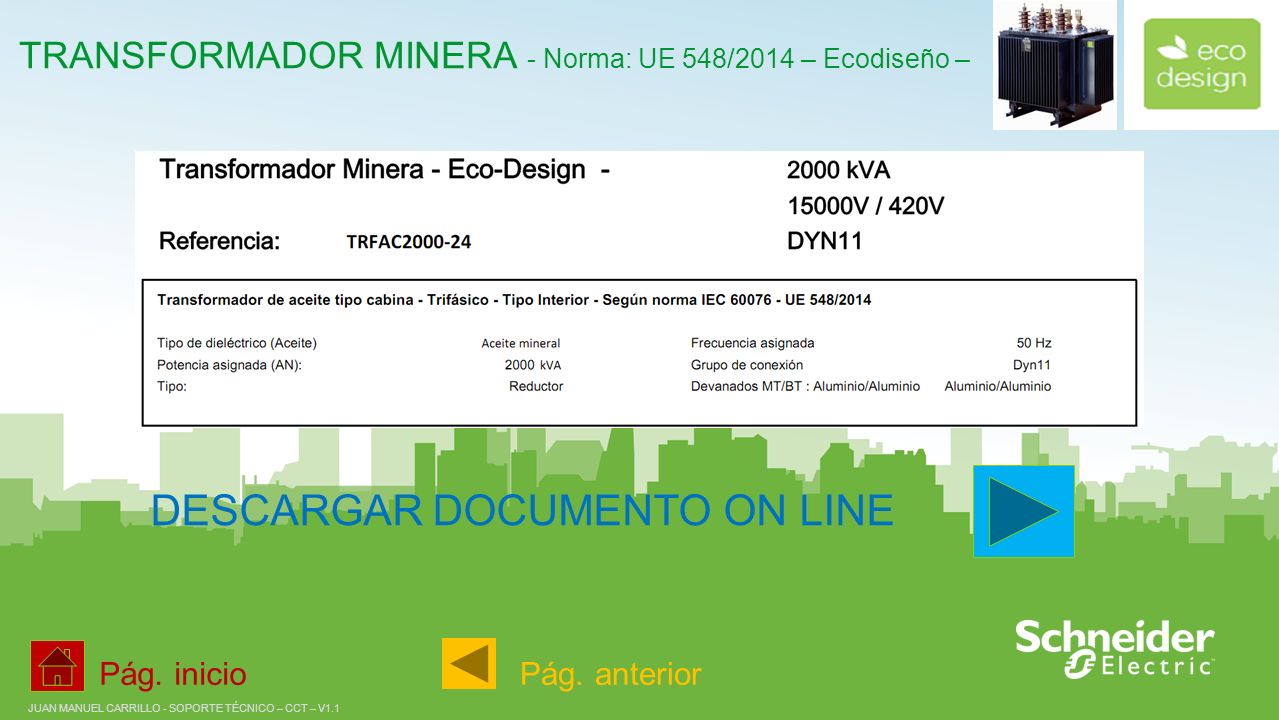Click the transformer product photo

click(x=1054, y=64)
